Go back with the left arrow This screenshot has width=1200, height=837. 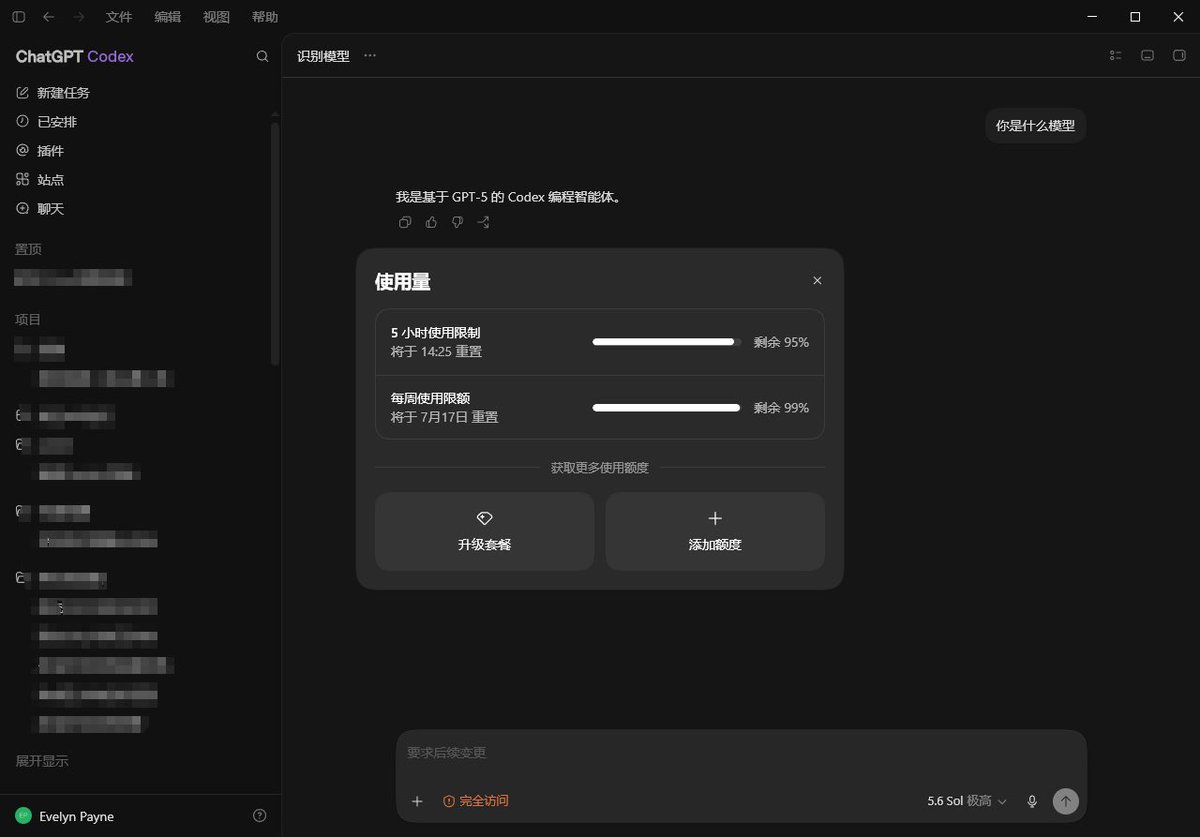pos(49,17)
